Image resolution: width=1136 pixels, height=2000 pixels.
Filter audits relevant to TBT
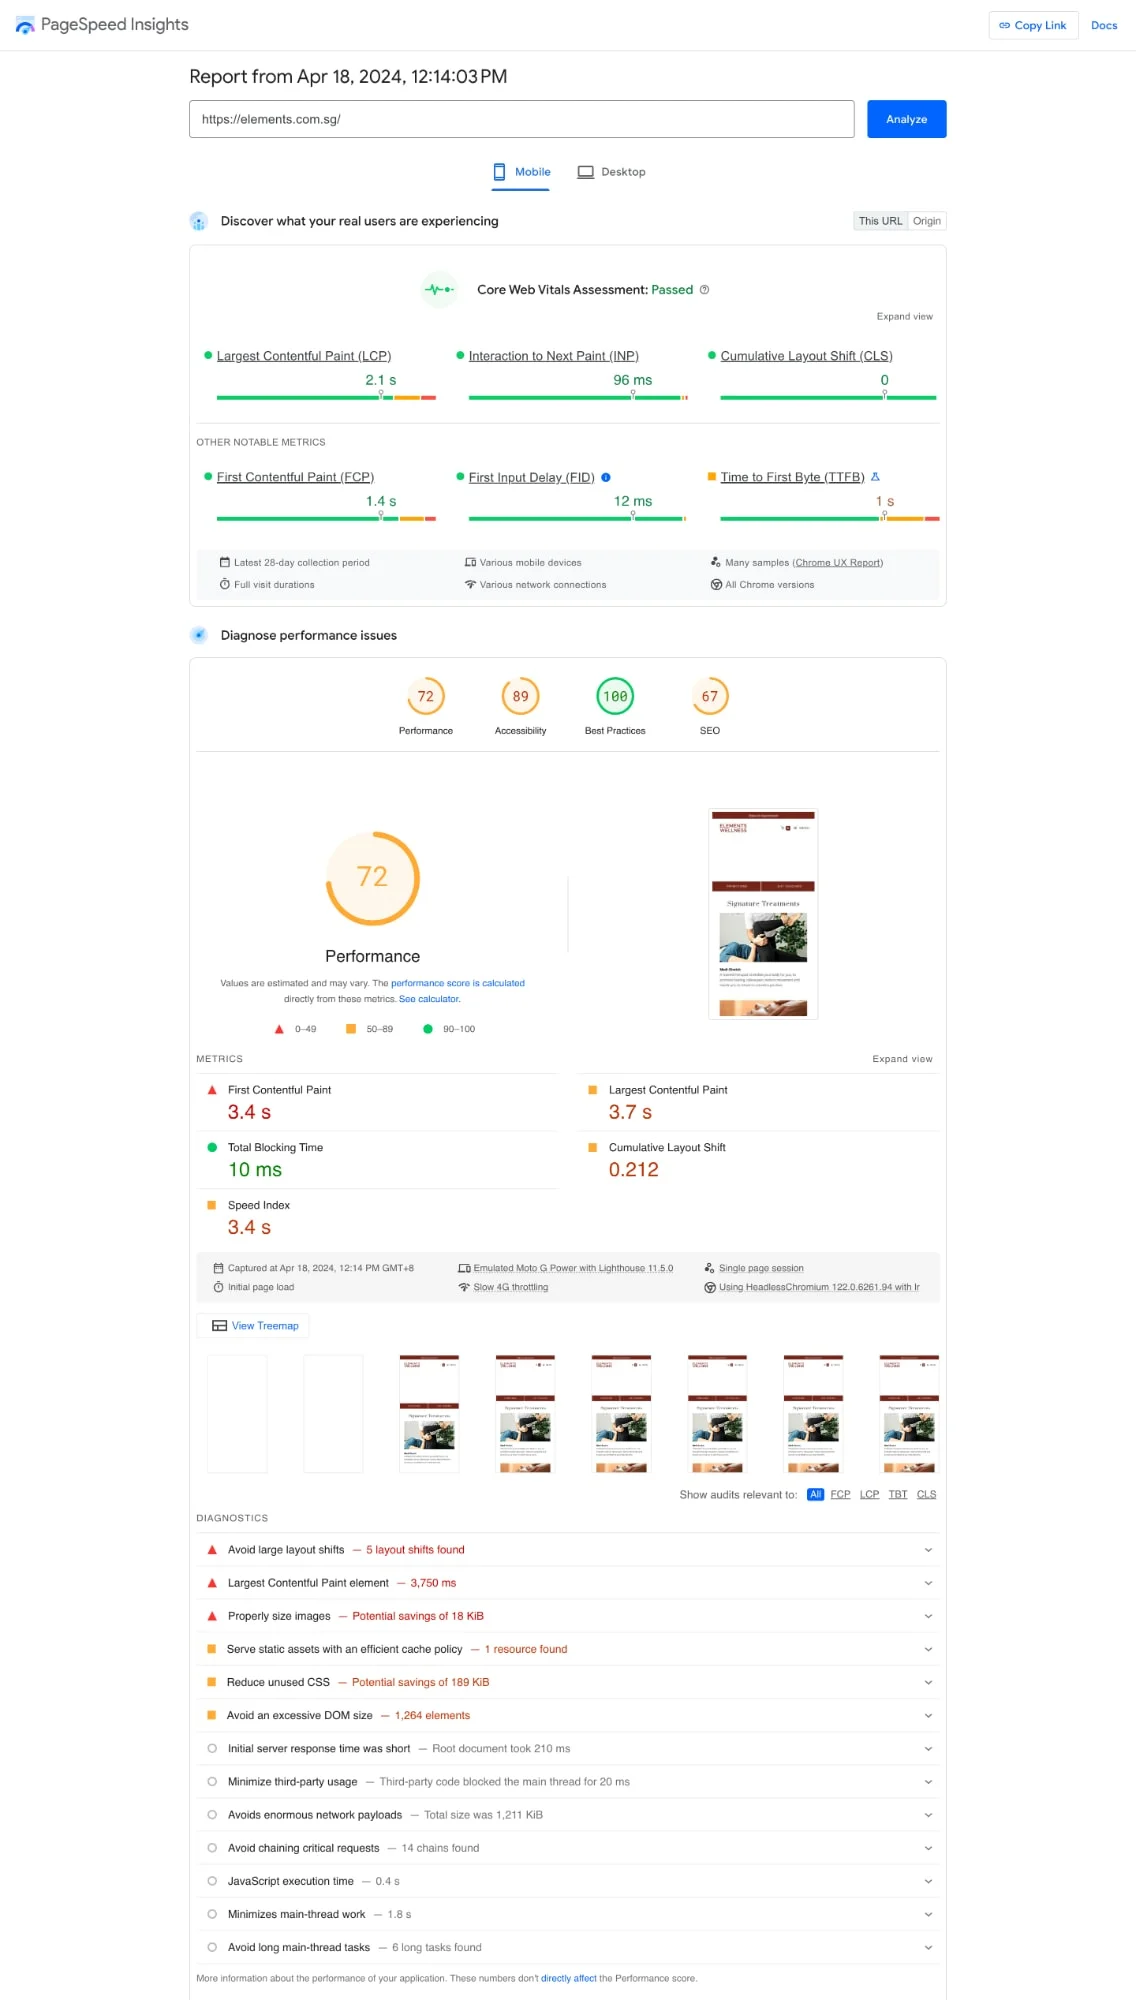898,1495
